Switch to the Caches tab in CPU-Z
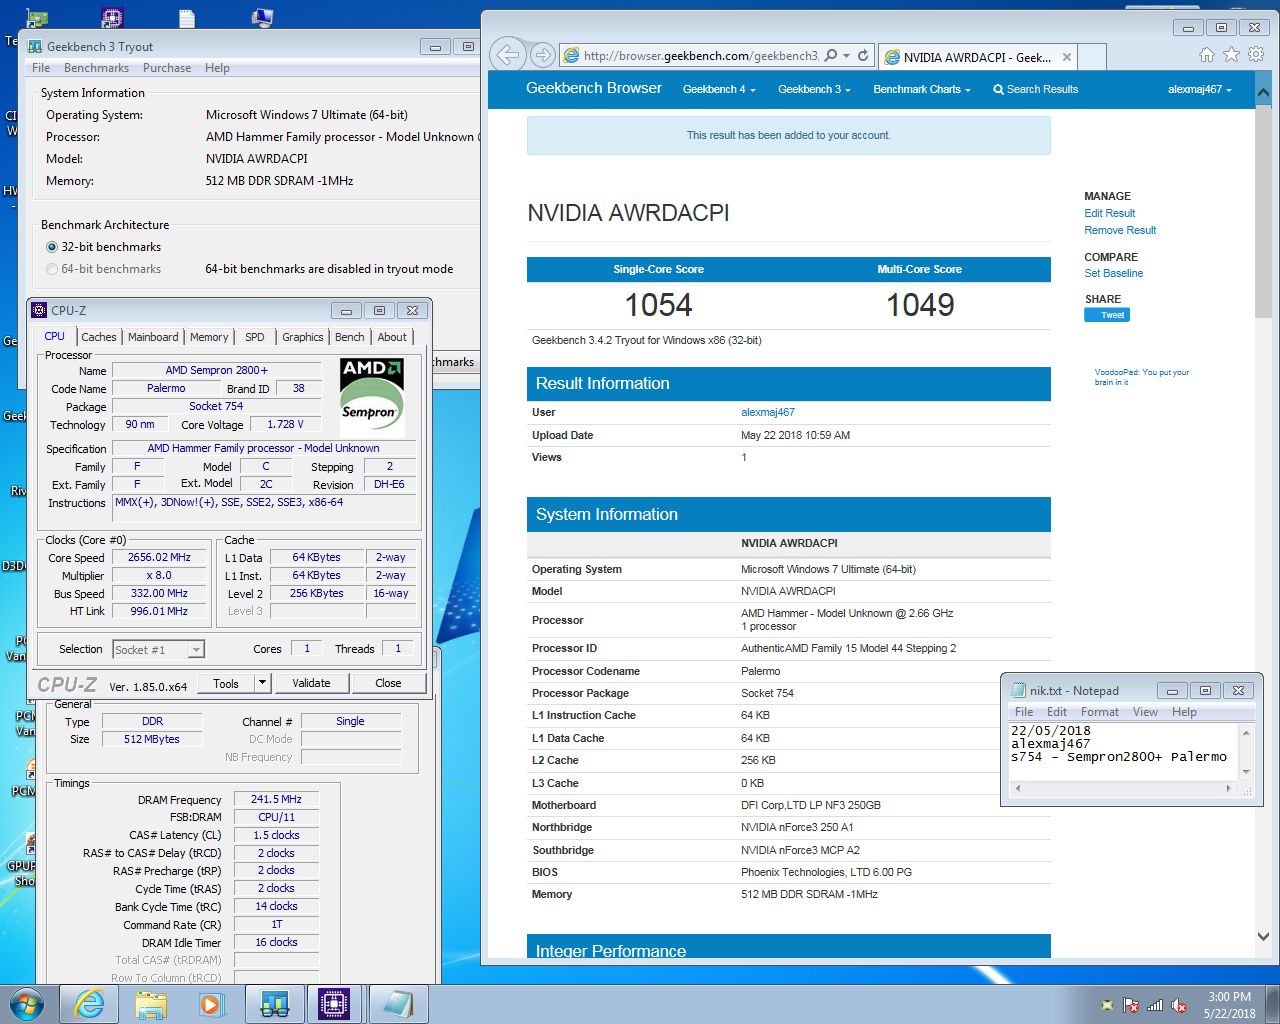The width and height of the screenshot is (1280, 1024). (x=99, y=337)
